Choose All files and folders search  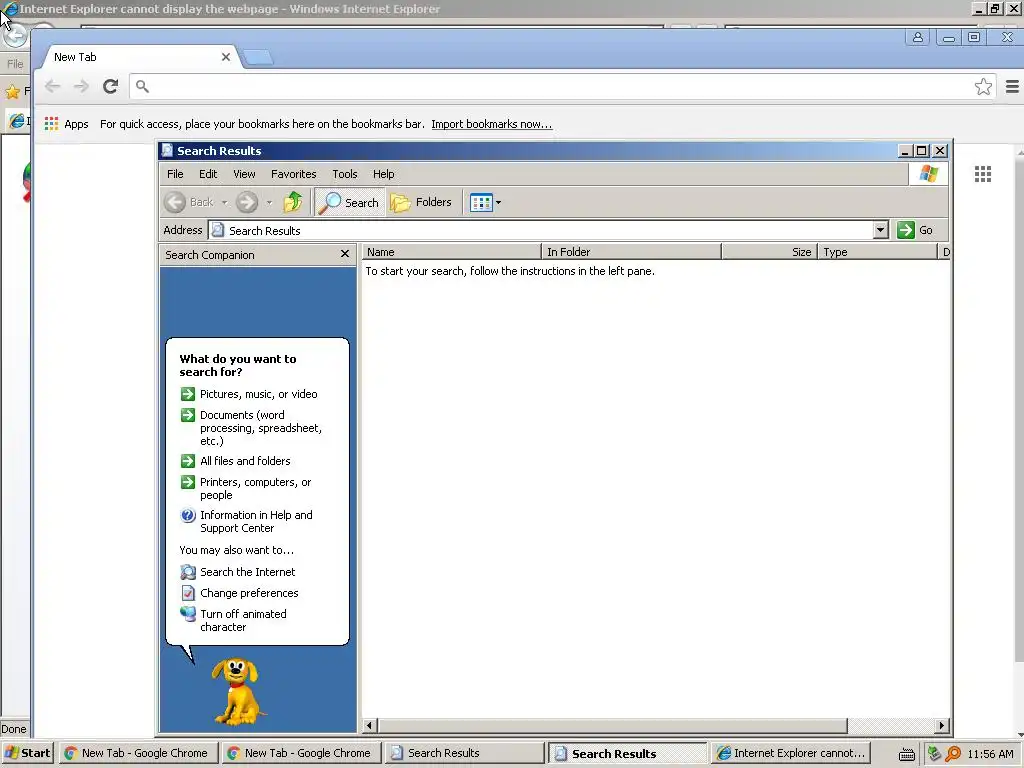point(235,461)
